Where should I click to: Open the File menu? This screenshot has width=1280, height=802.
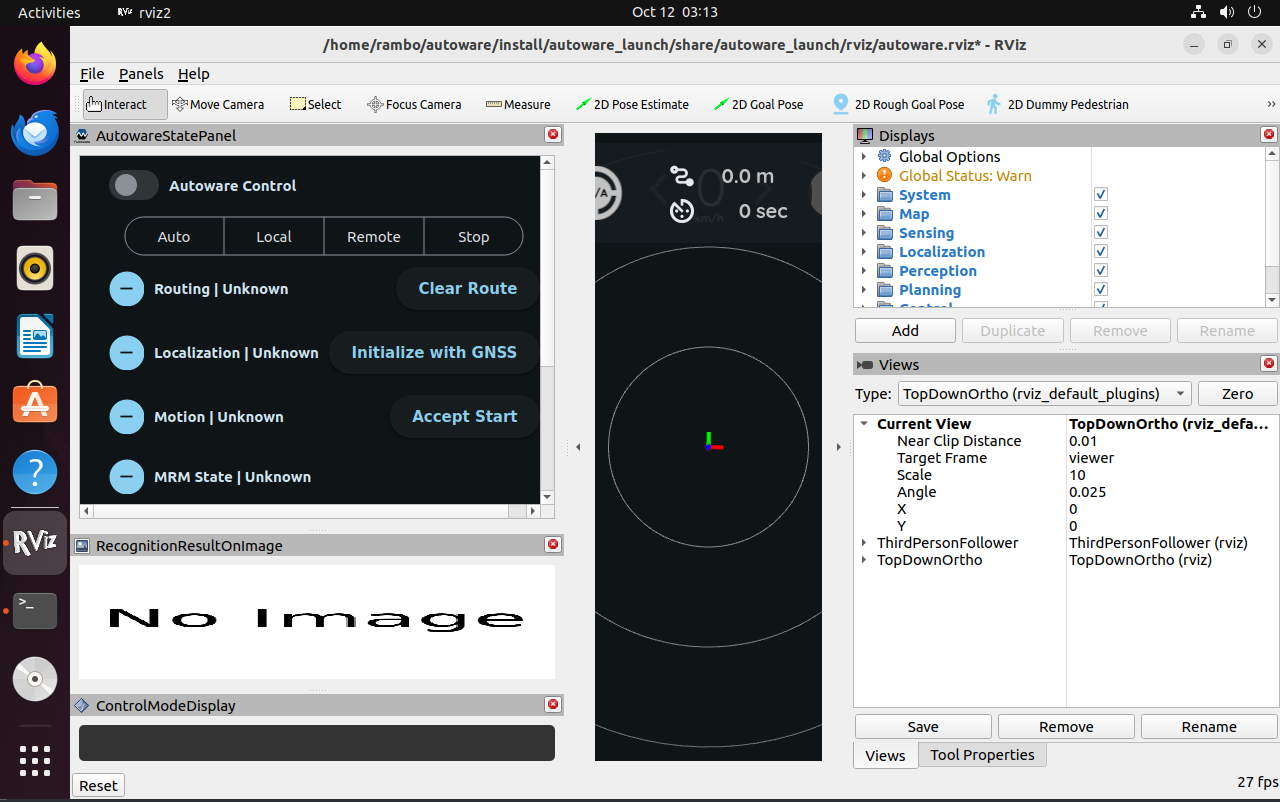pyautogui.click(x=92, y=74)
